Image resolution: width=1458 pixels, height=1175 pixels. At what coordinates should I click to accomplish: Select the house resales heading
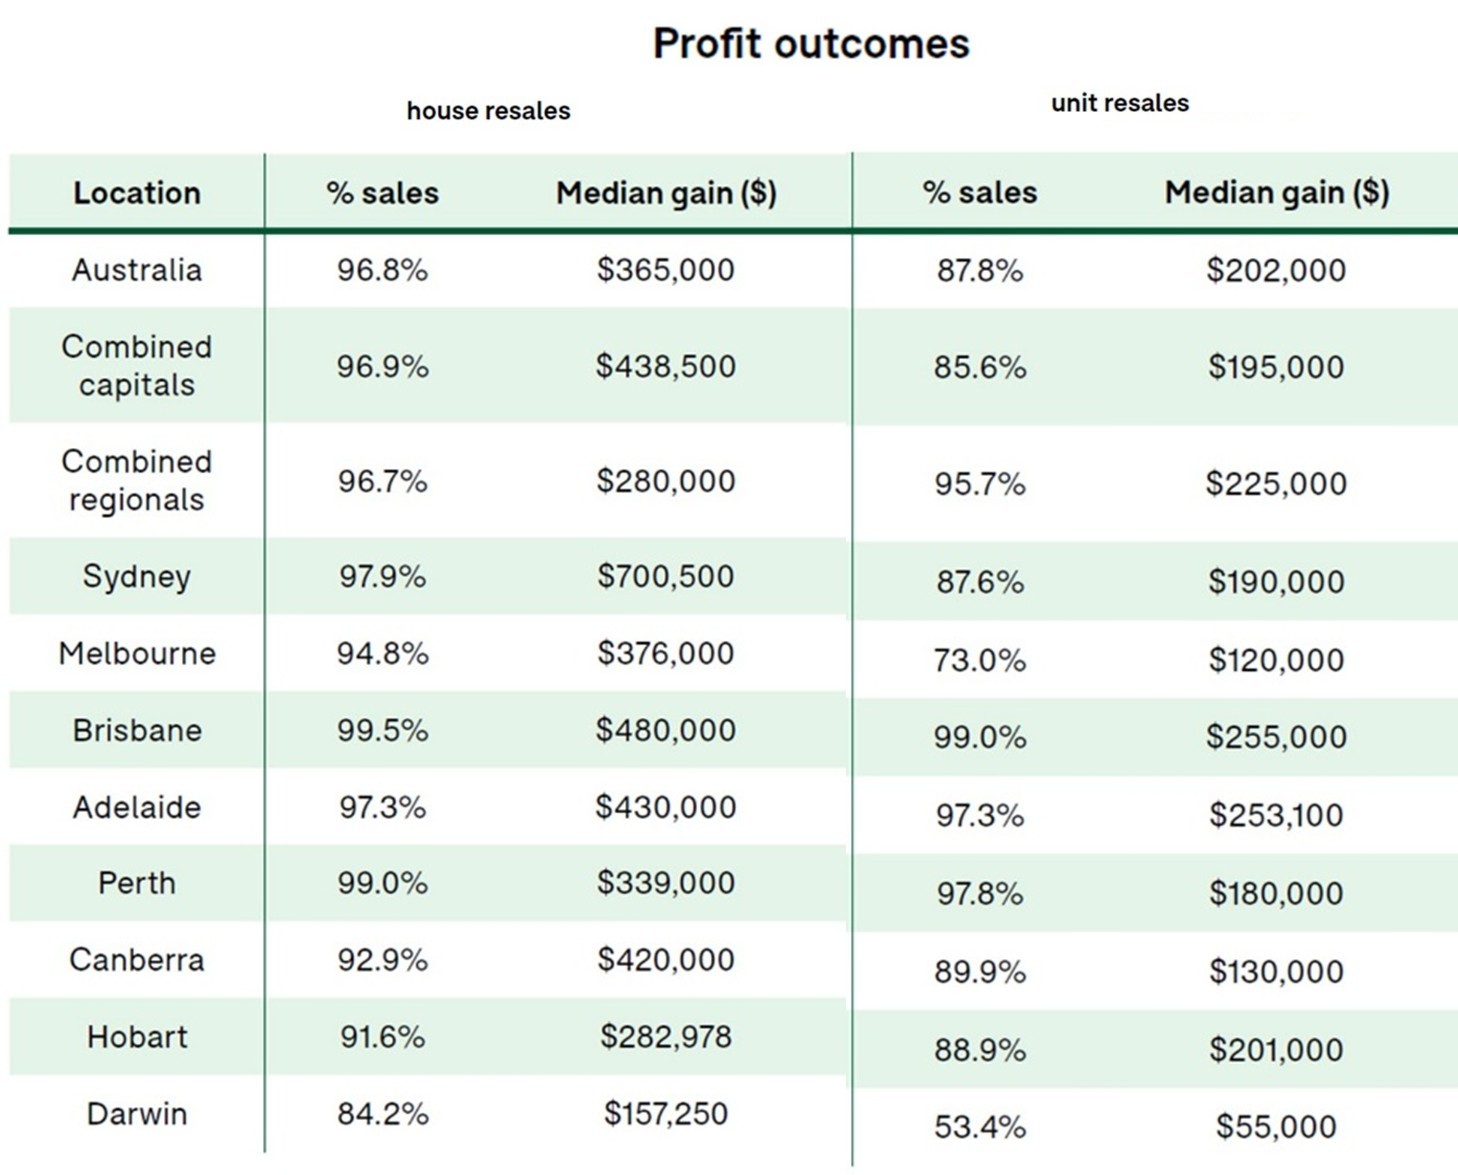(x=488, y=111)
